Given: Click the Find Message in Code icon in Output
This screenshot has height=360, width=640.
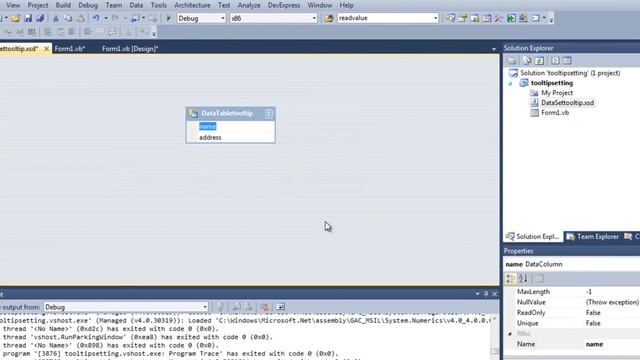Looking at the screenshot, I should (x=220, y=307).
